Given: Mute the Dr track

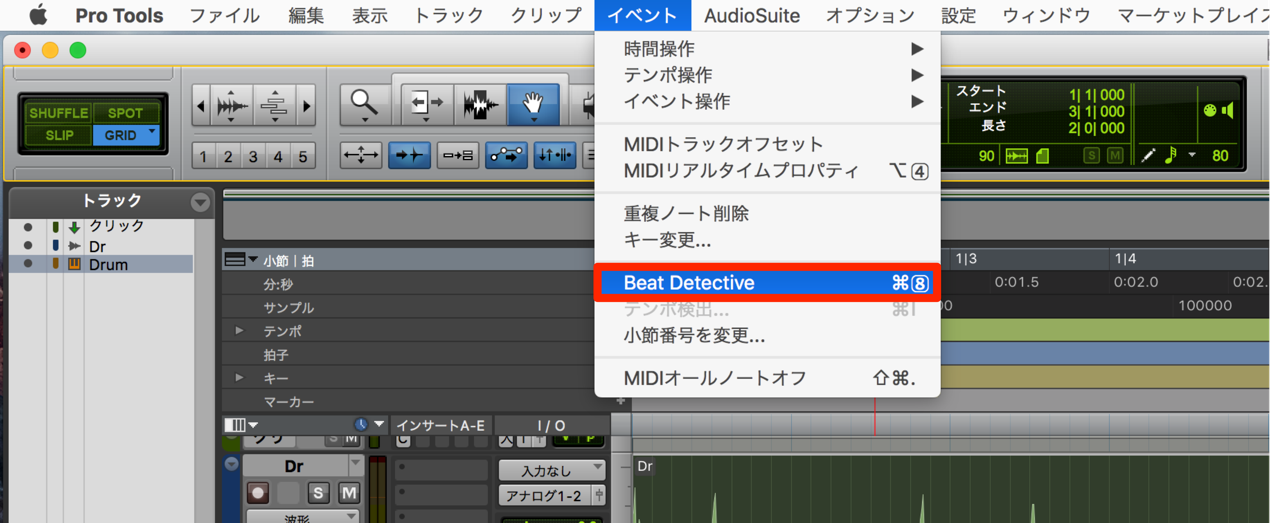Looking at the screenshot, I should pos(348,492).
